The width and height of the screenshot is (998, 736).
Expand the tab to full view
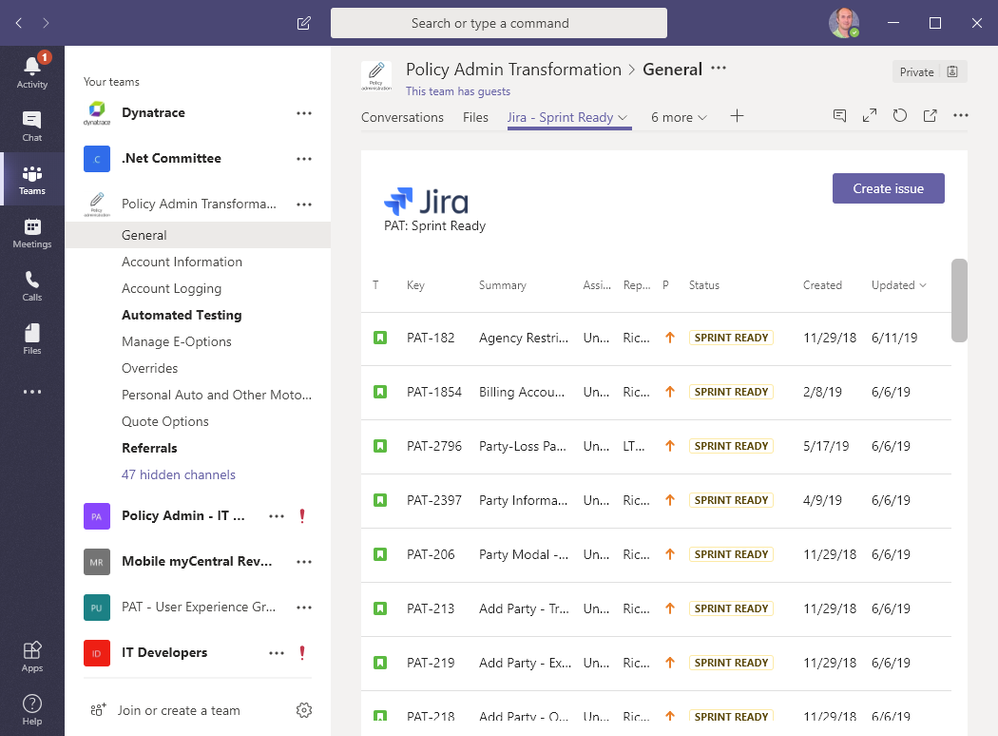(x=870, y=116)
